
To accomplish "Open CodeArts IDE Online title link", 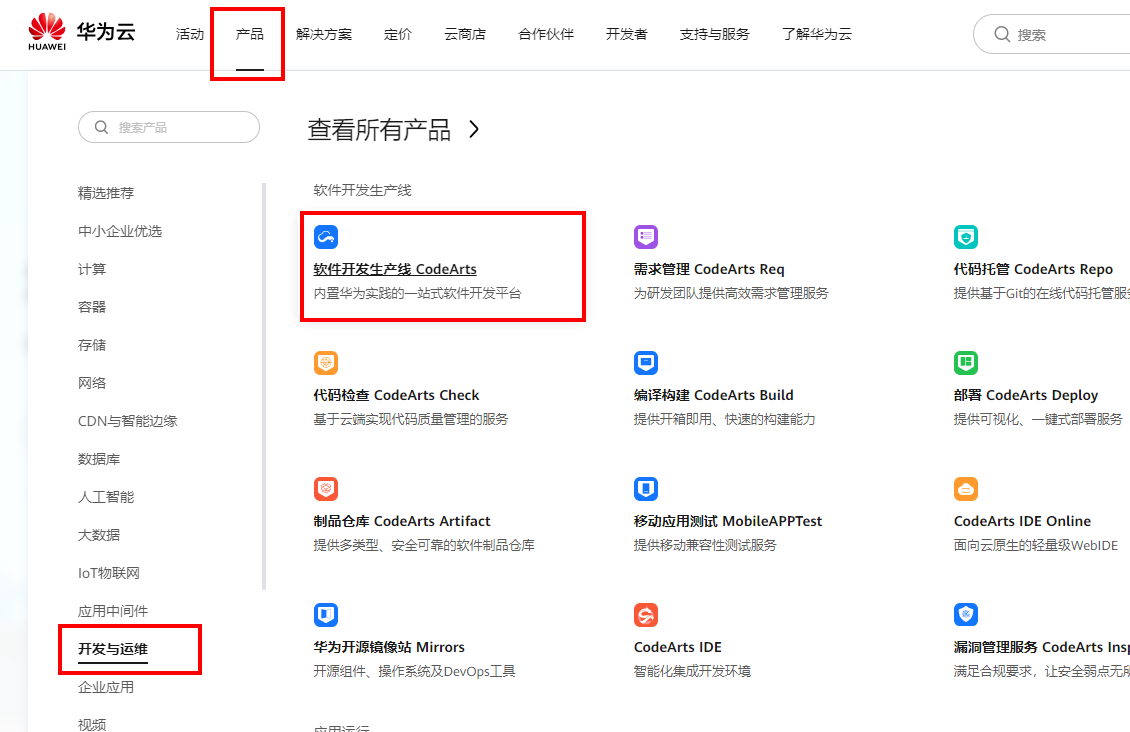I will coord(1022,522).
